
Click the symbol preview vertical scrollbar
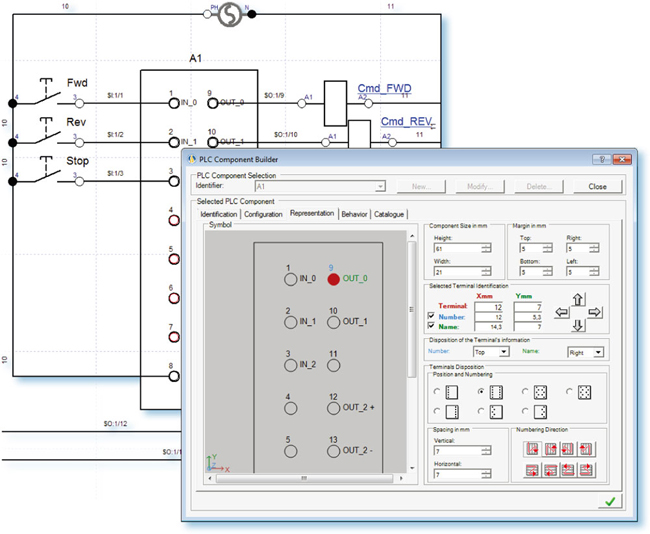412,309
